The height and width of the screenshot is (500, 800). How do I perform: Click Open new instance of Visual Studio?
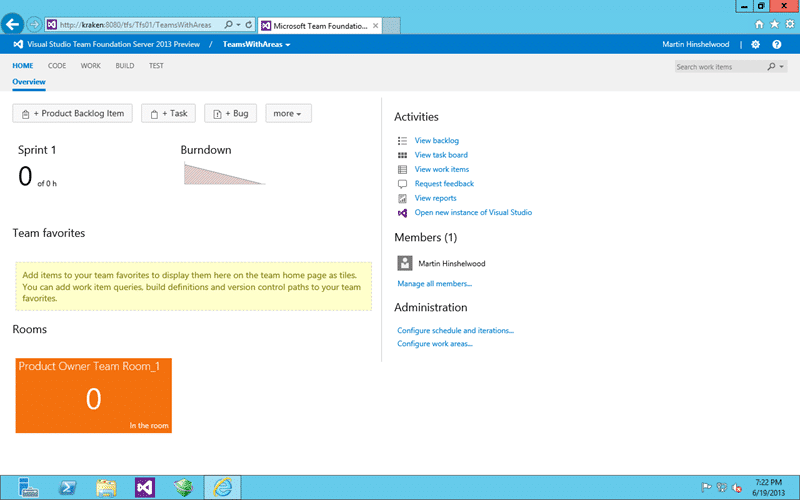click(473, 212)
